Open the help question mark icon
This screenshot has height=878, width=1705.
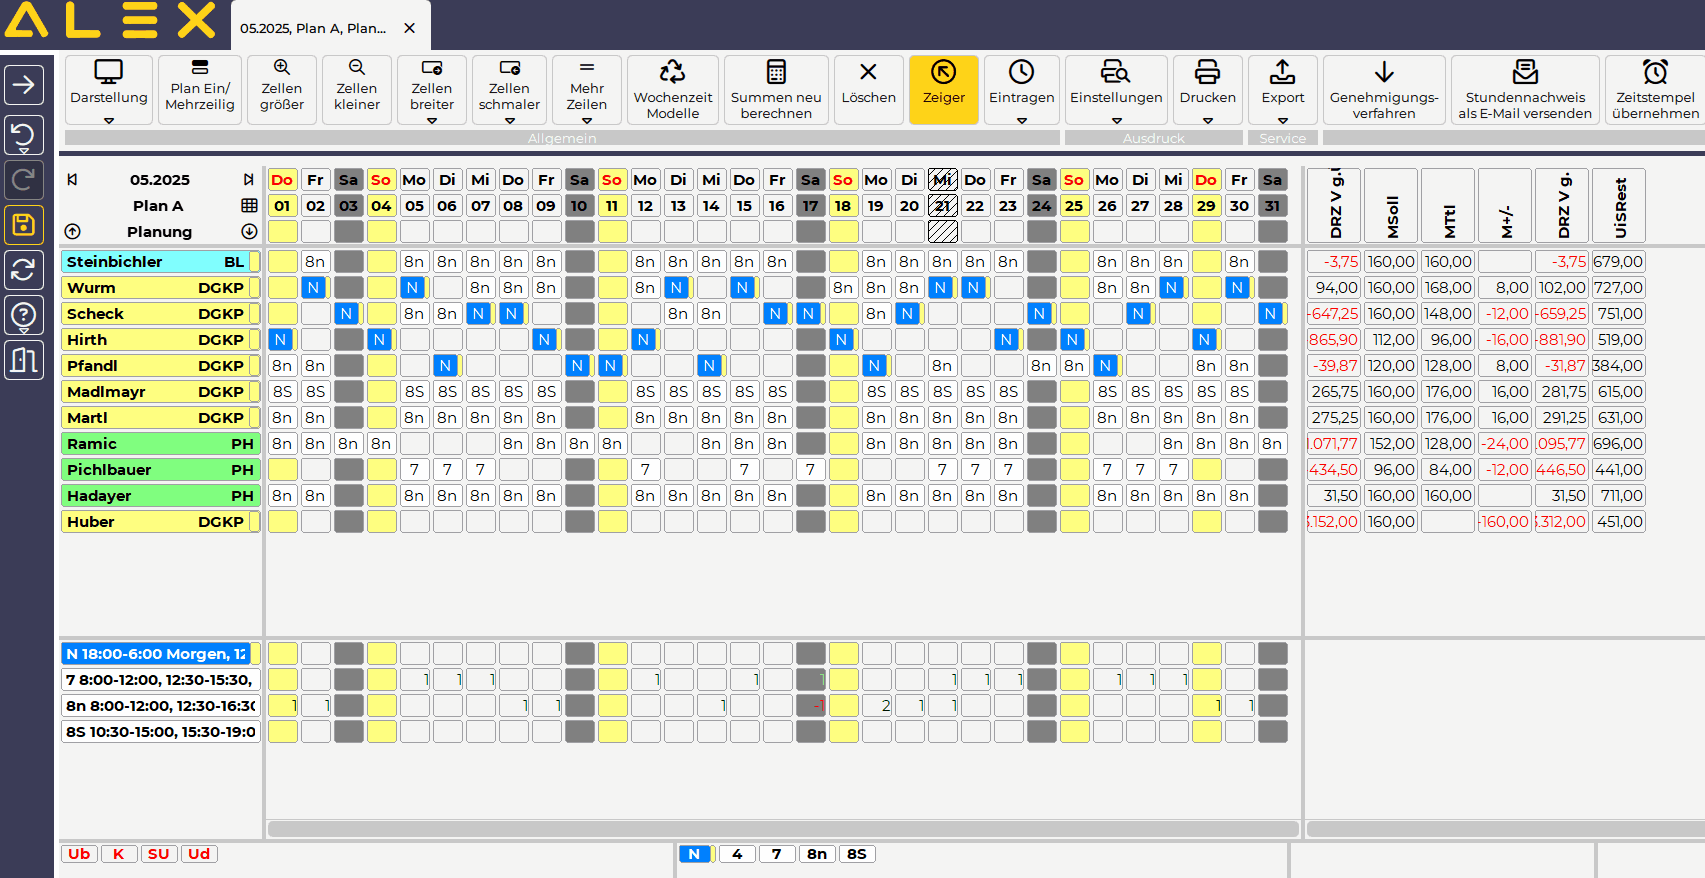coord(24,315)
